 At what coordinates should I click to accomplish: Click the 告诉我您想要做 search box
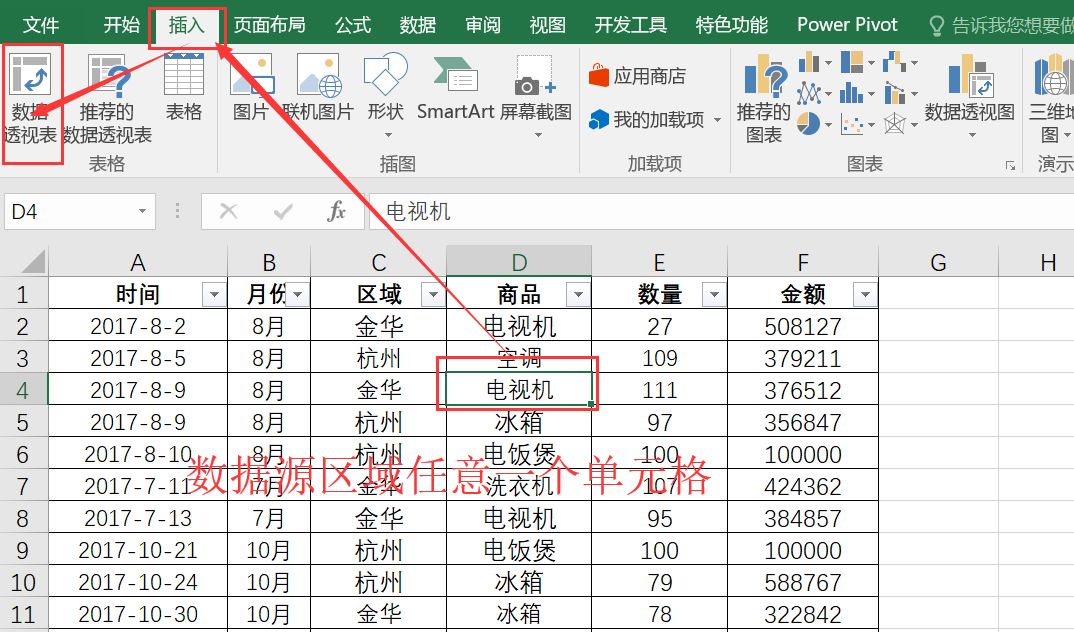pos(1001,25)
